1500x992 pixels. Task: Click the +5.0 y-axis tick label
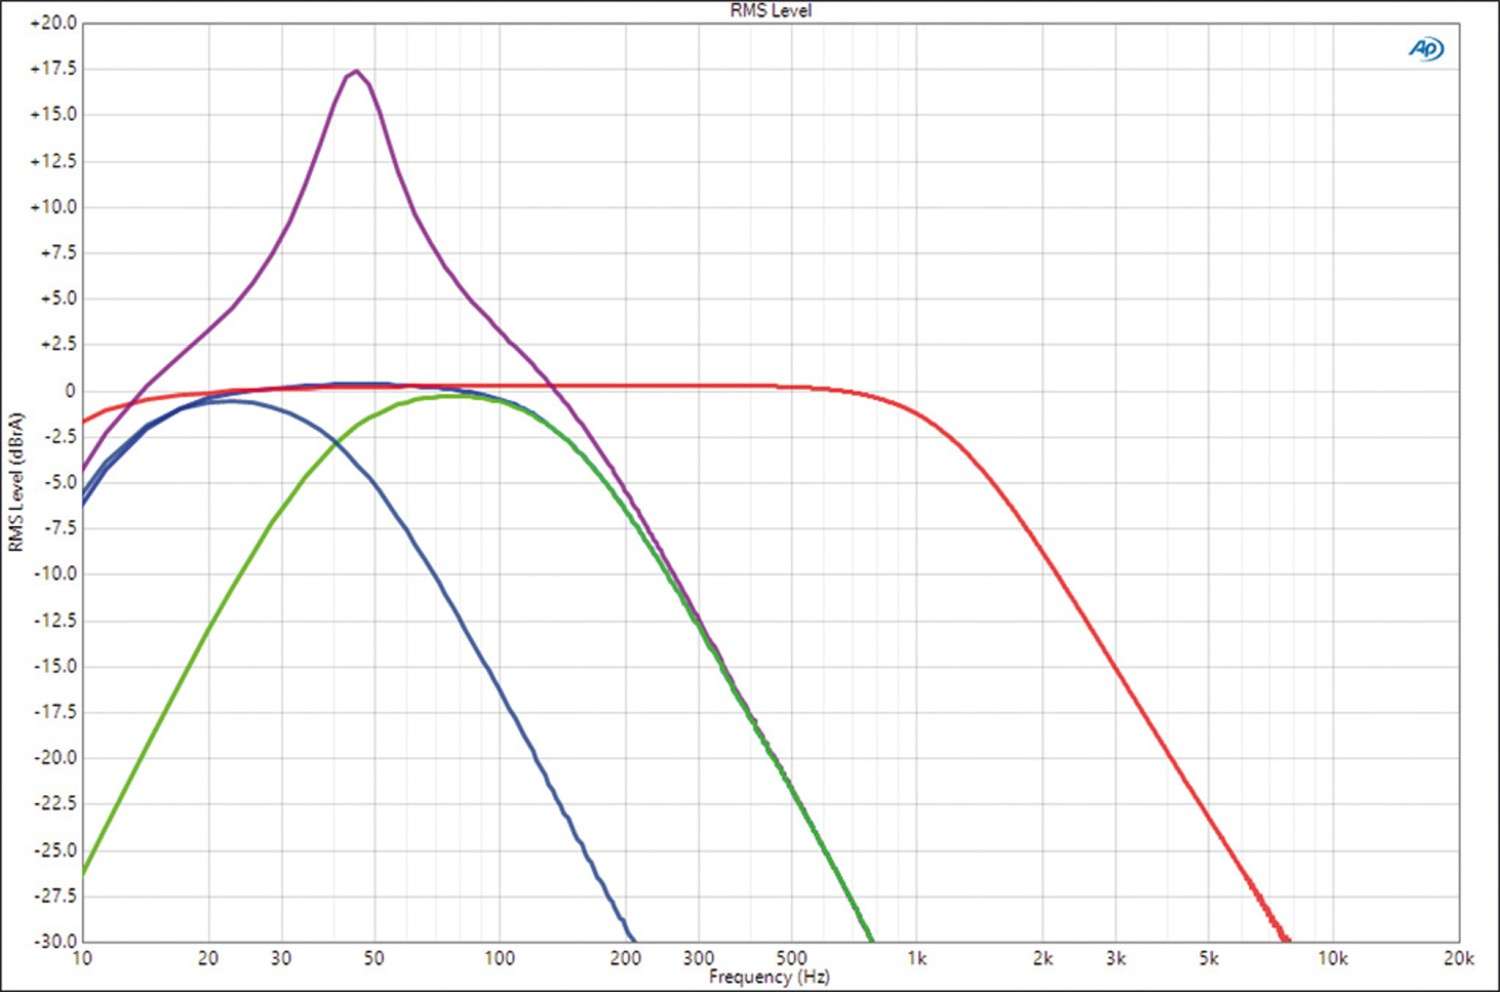point(58,298)
